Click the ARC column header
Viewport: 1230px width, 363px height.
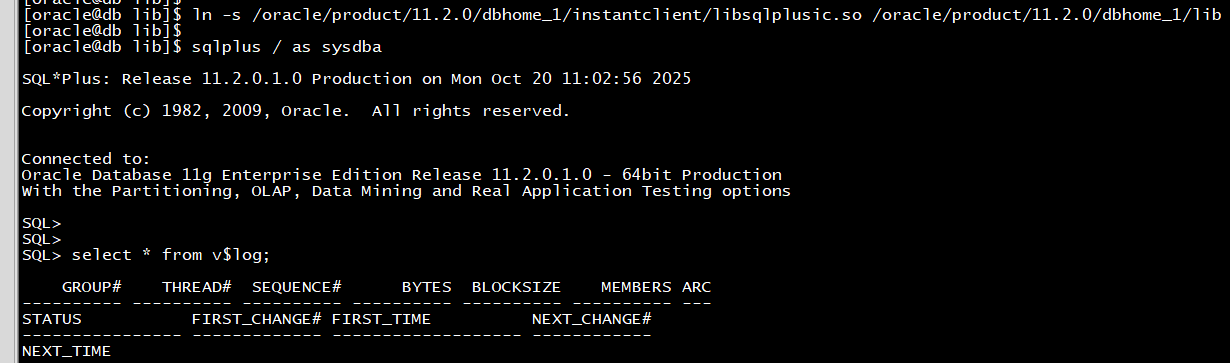[696, 287]
